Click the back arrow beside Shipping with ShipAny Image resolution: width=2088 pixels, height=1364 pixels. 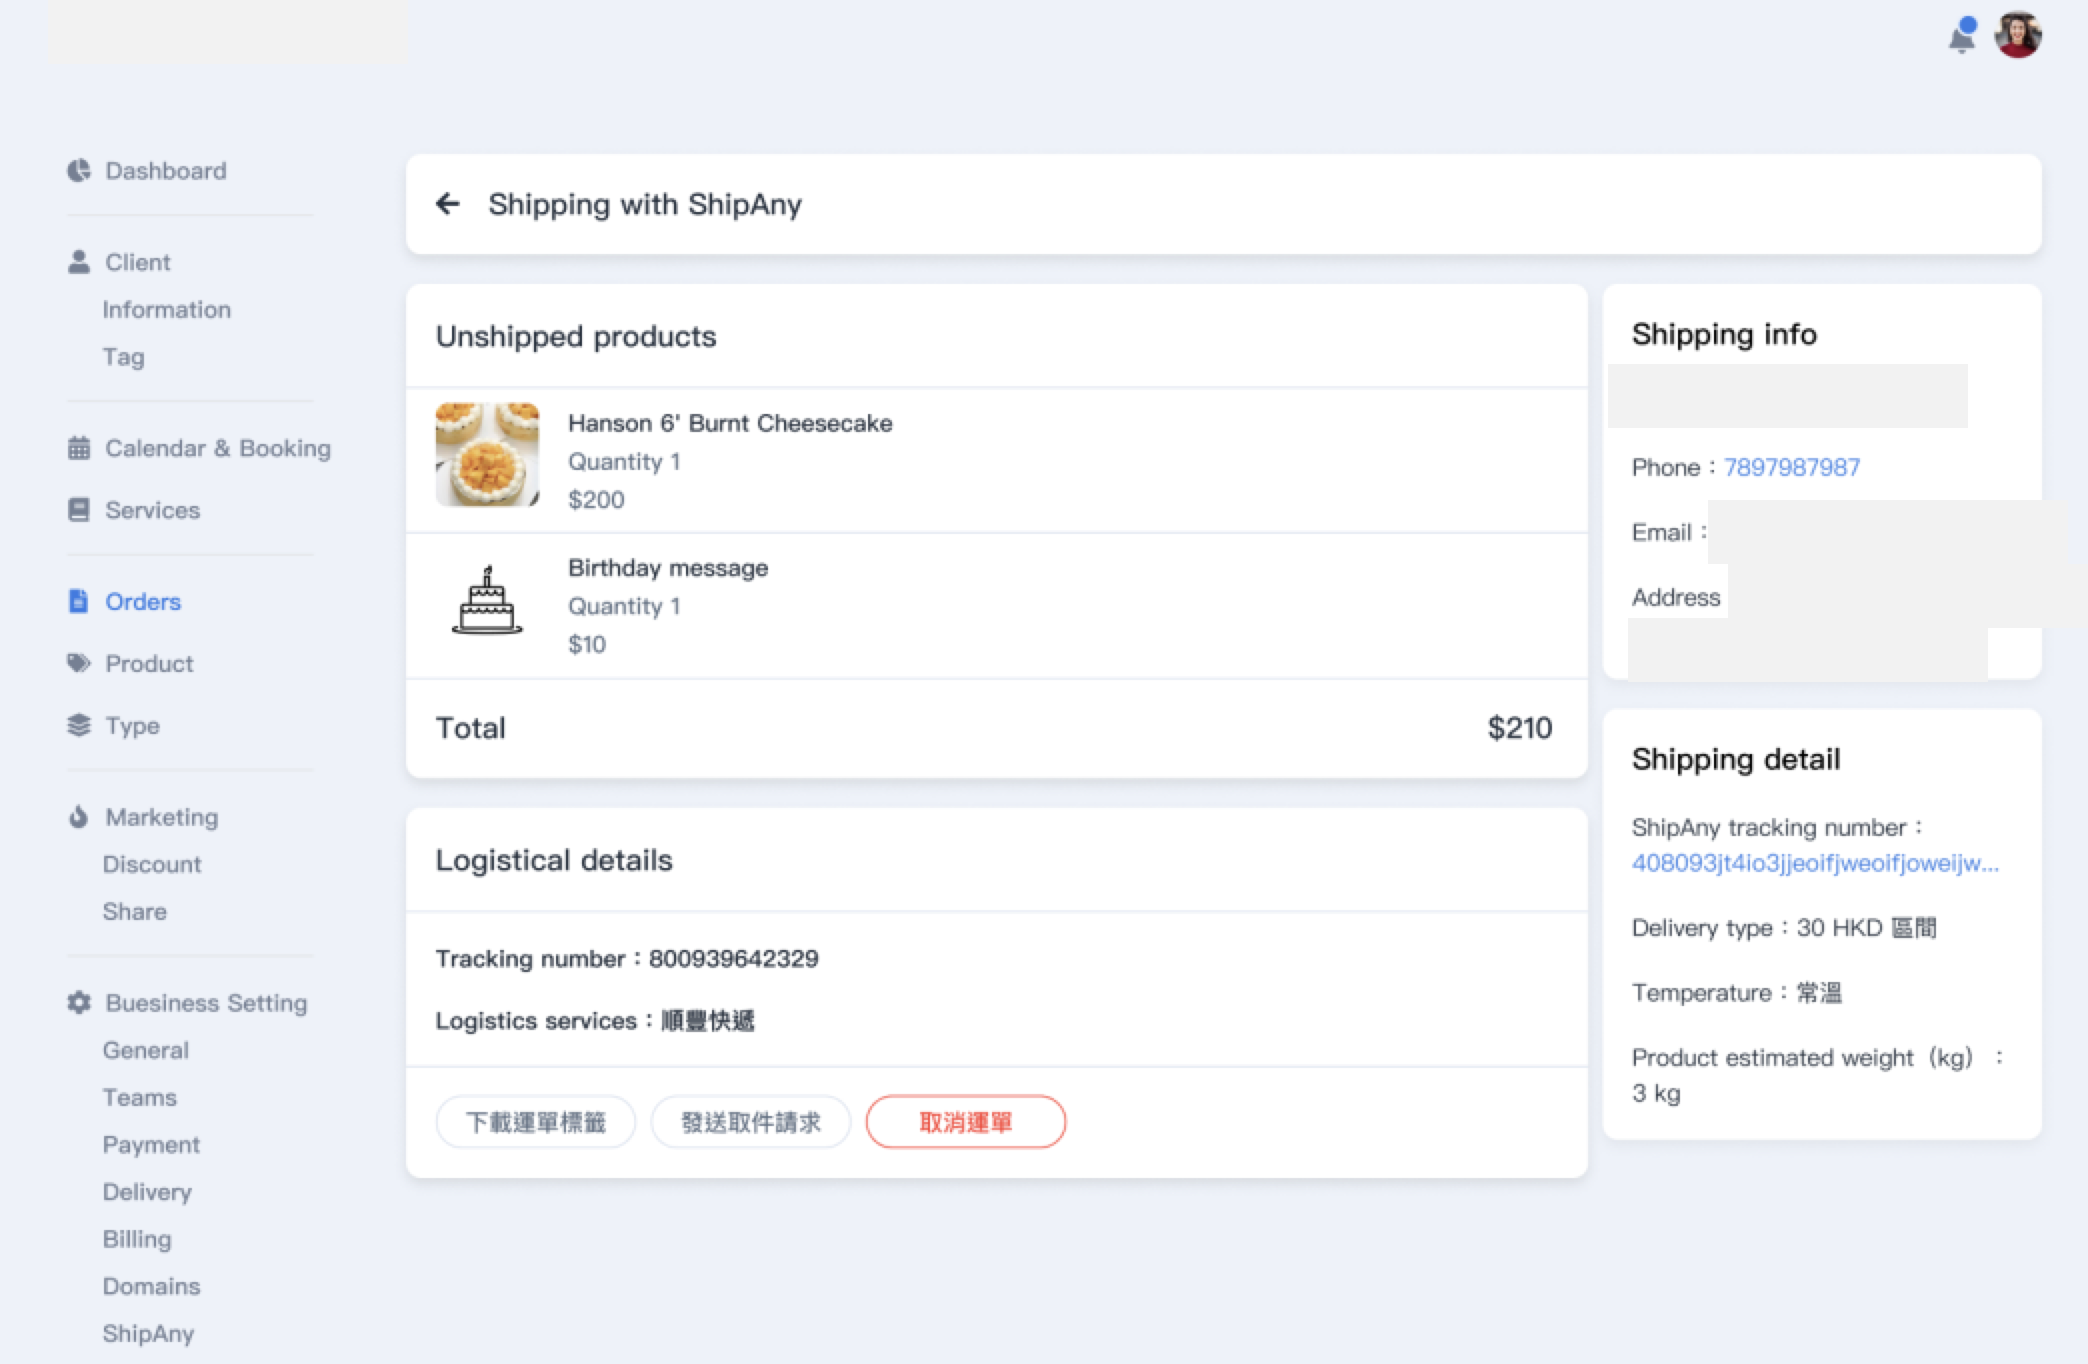point(448,204)
